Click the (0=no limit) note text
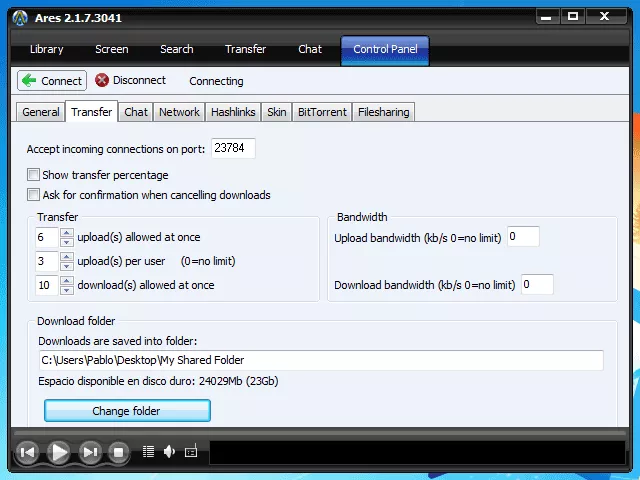640x480 pixels. click(x=208, y=261)
